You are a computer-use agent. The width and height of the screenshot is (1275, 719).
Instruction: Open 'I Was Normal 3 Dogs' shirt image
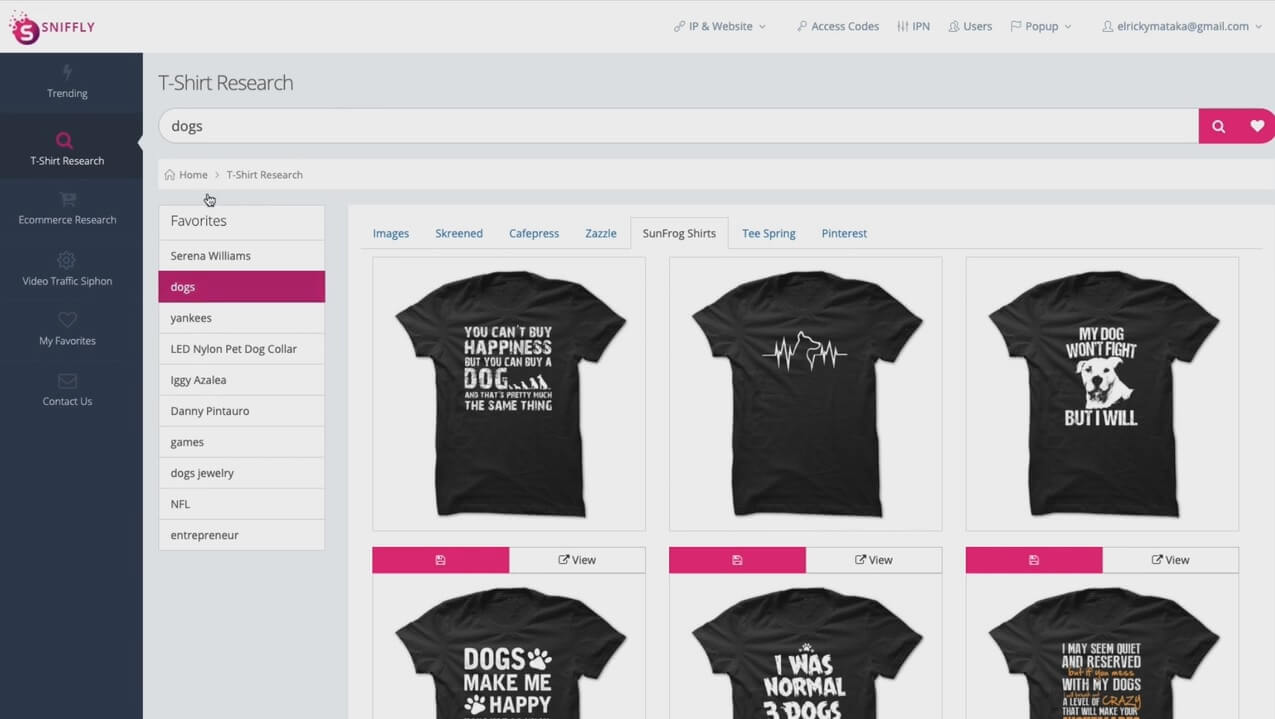click(806, 647)
